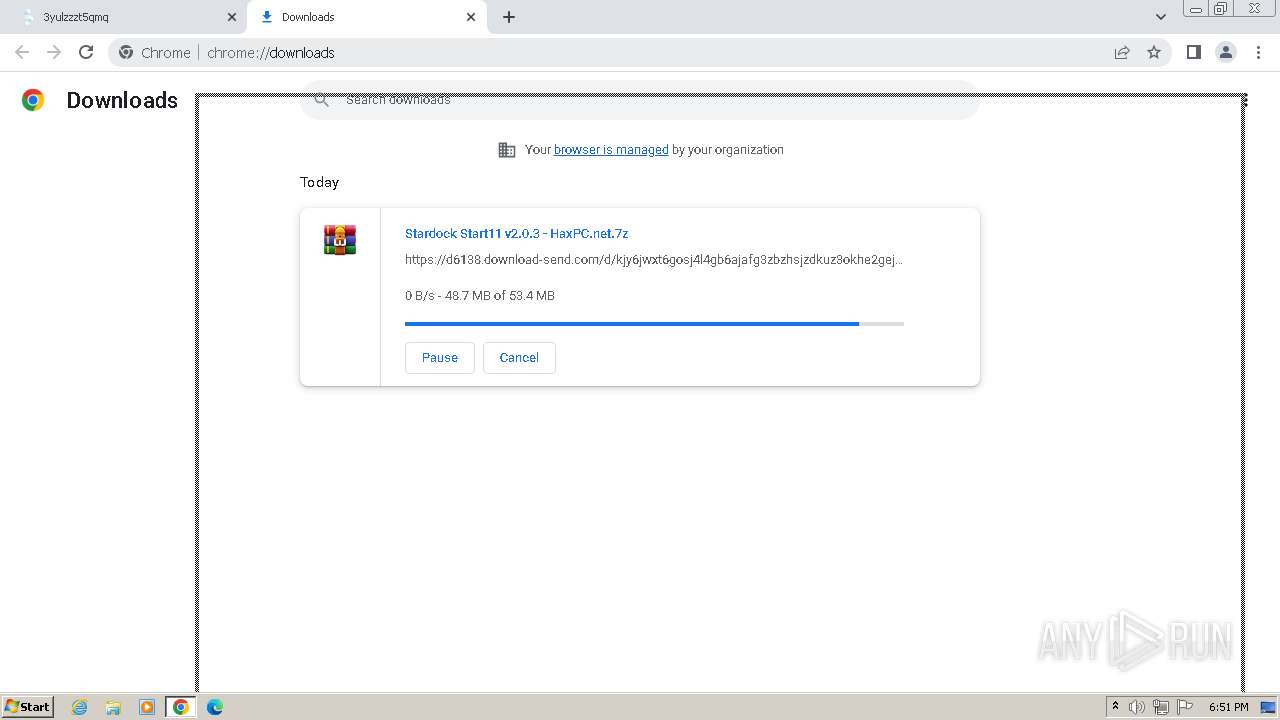Bookmark this tab with the star icon
1280x720 pixels.
click(1154, 52)
